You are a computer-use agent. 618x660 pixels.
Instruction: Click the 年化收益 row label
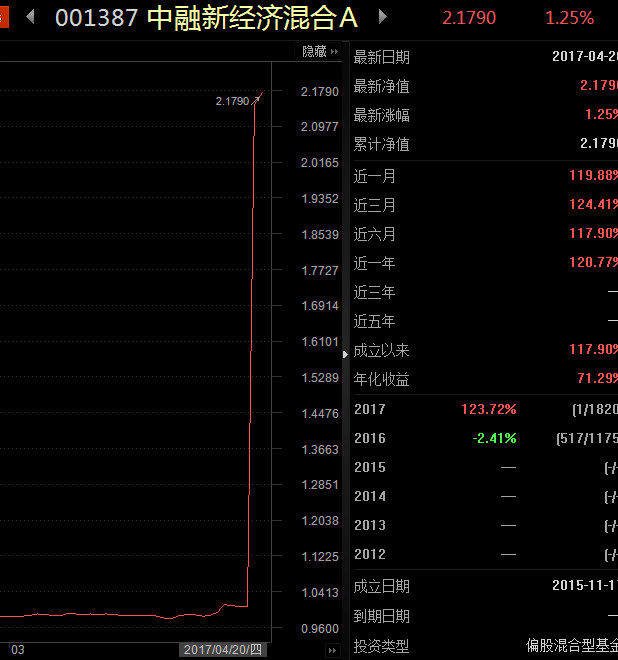coord(381,379)
